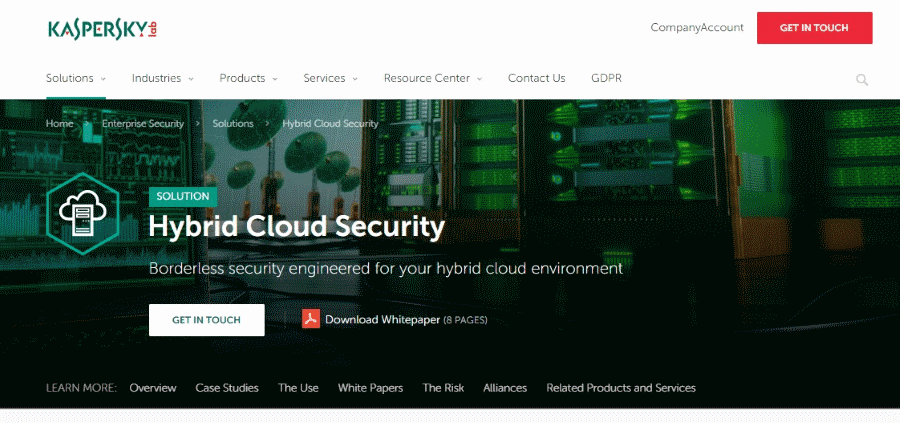This screenshot has width=900, height=423.
Task: Click the hybrid cloud hexagon icon
Action: (83, 214)
